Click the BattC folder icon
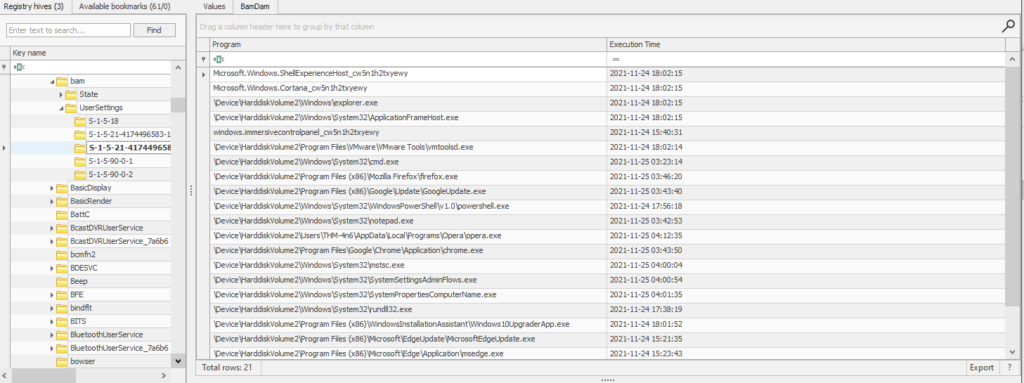The height and width of the screenshot is (383, 1024). (62, 215)
